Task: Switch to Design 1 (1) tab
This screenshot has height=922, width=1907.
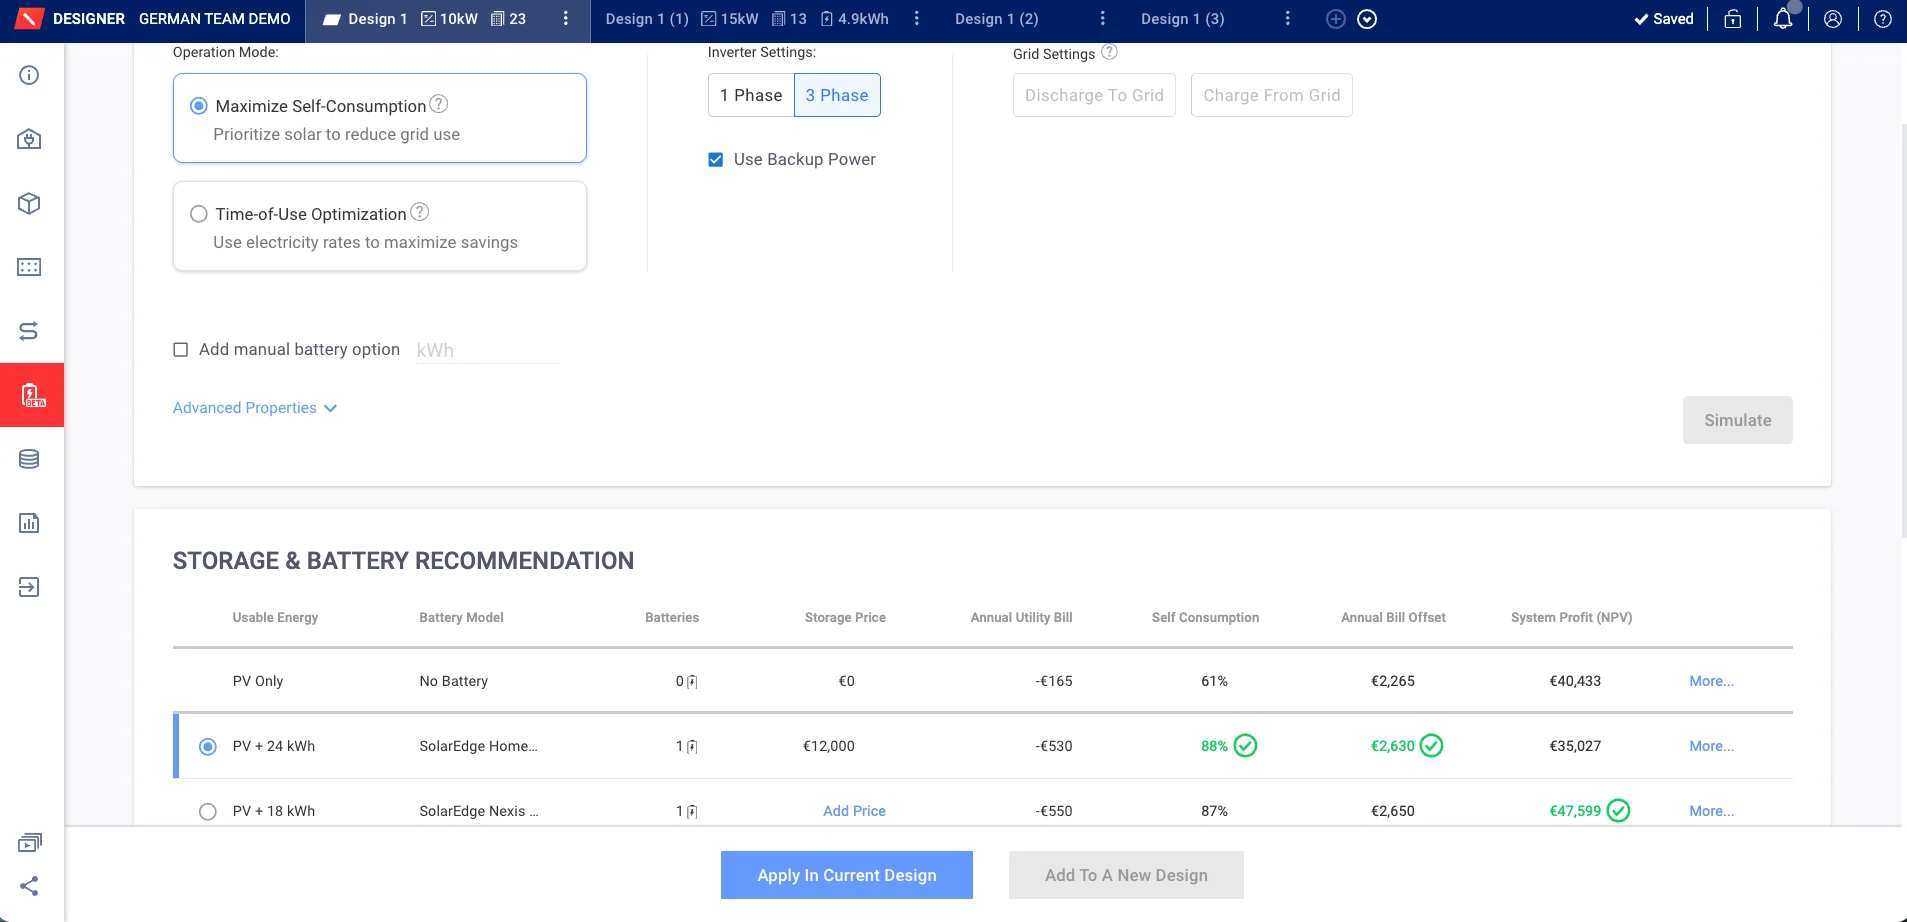Action: (x=647, y=19)
